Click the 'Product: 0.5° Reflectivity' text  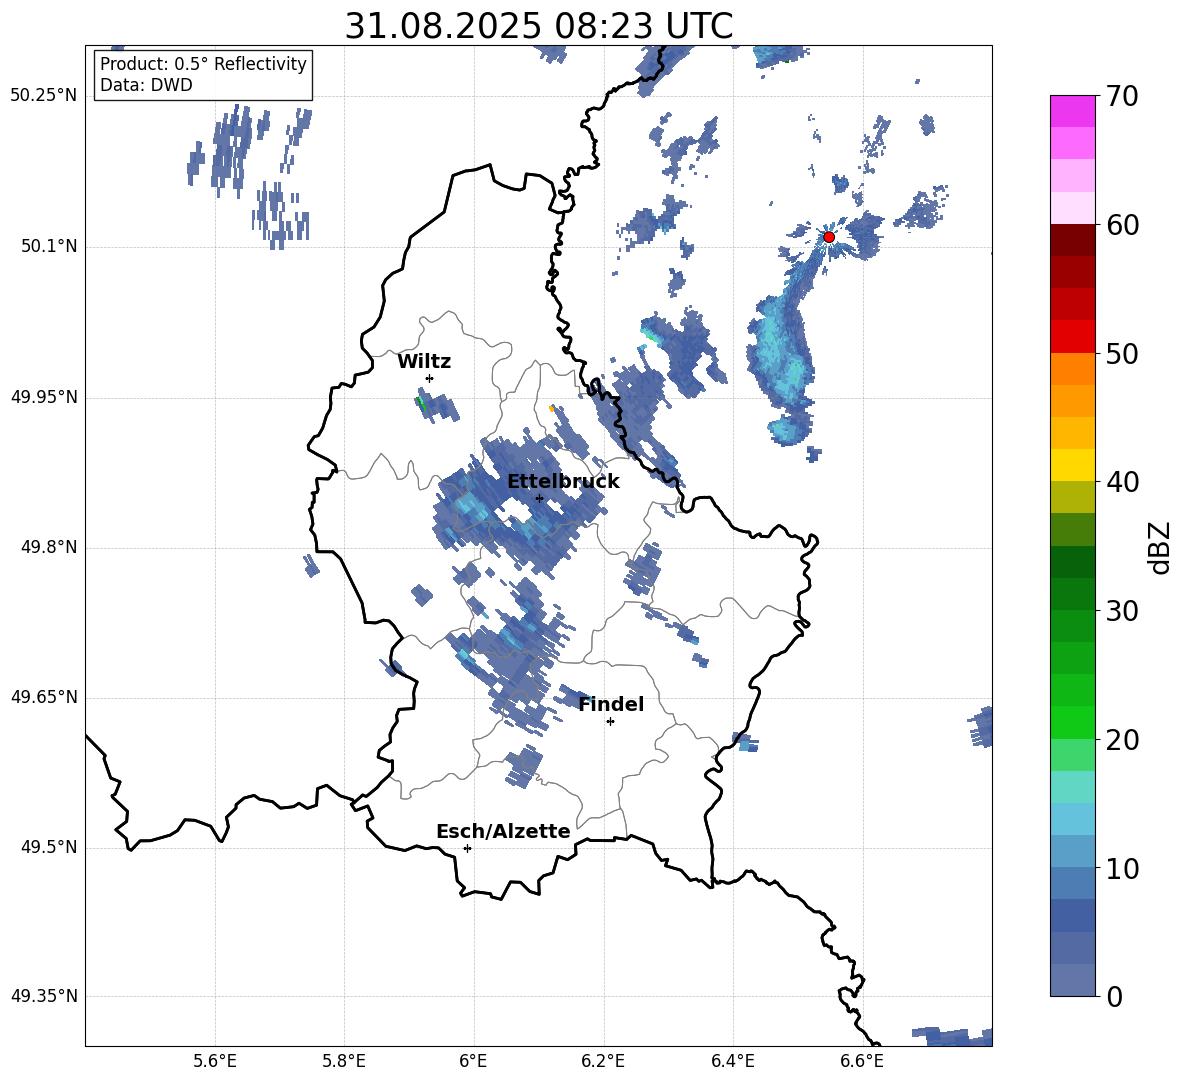[203, 63]
